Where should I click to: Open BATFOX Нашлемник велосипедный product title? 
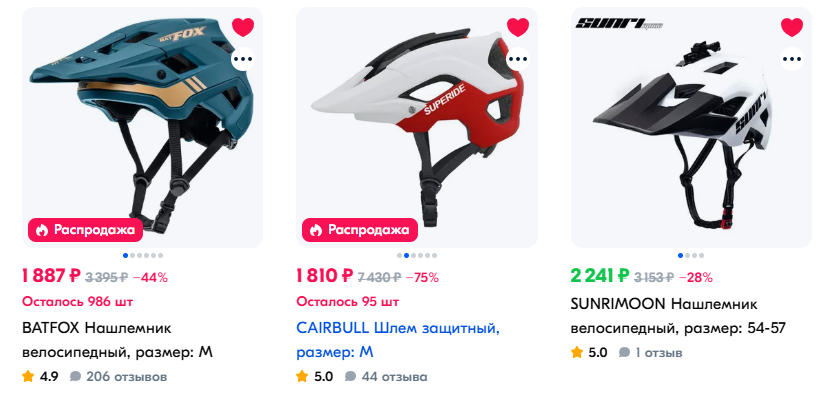pyautogui.click(x=118, y=340)
